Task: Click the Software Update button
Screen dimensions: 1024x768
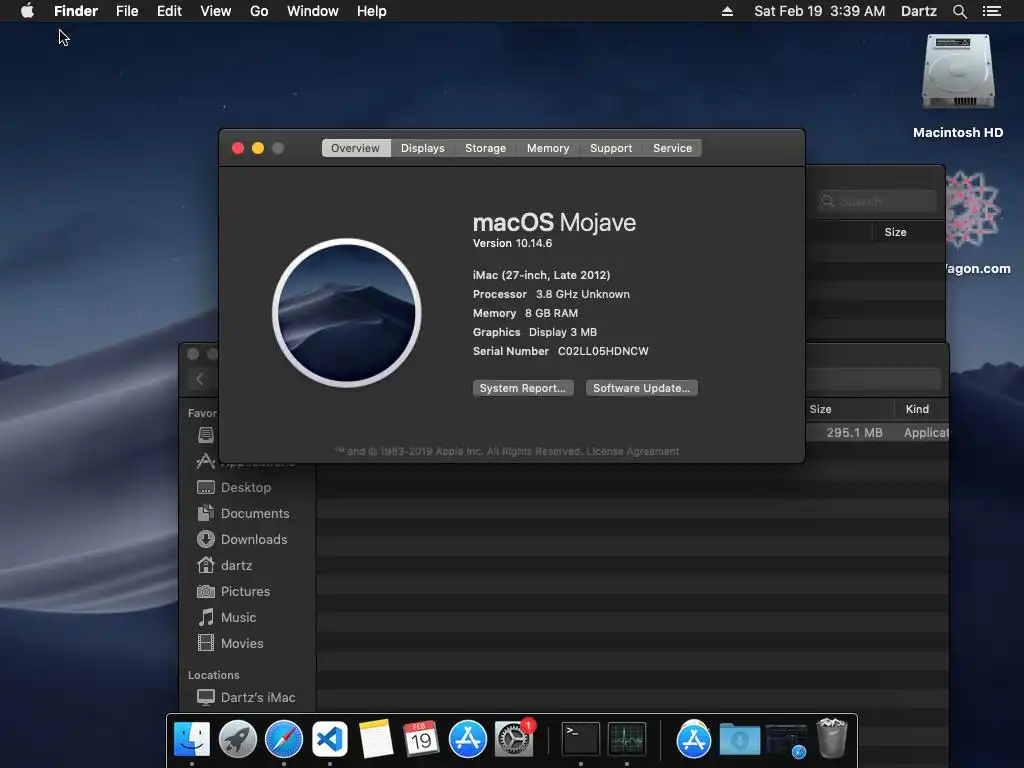Action: [641, 388]
